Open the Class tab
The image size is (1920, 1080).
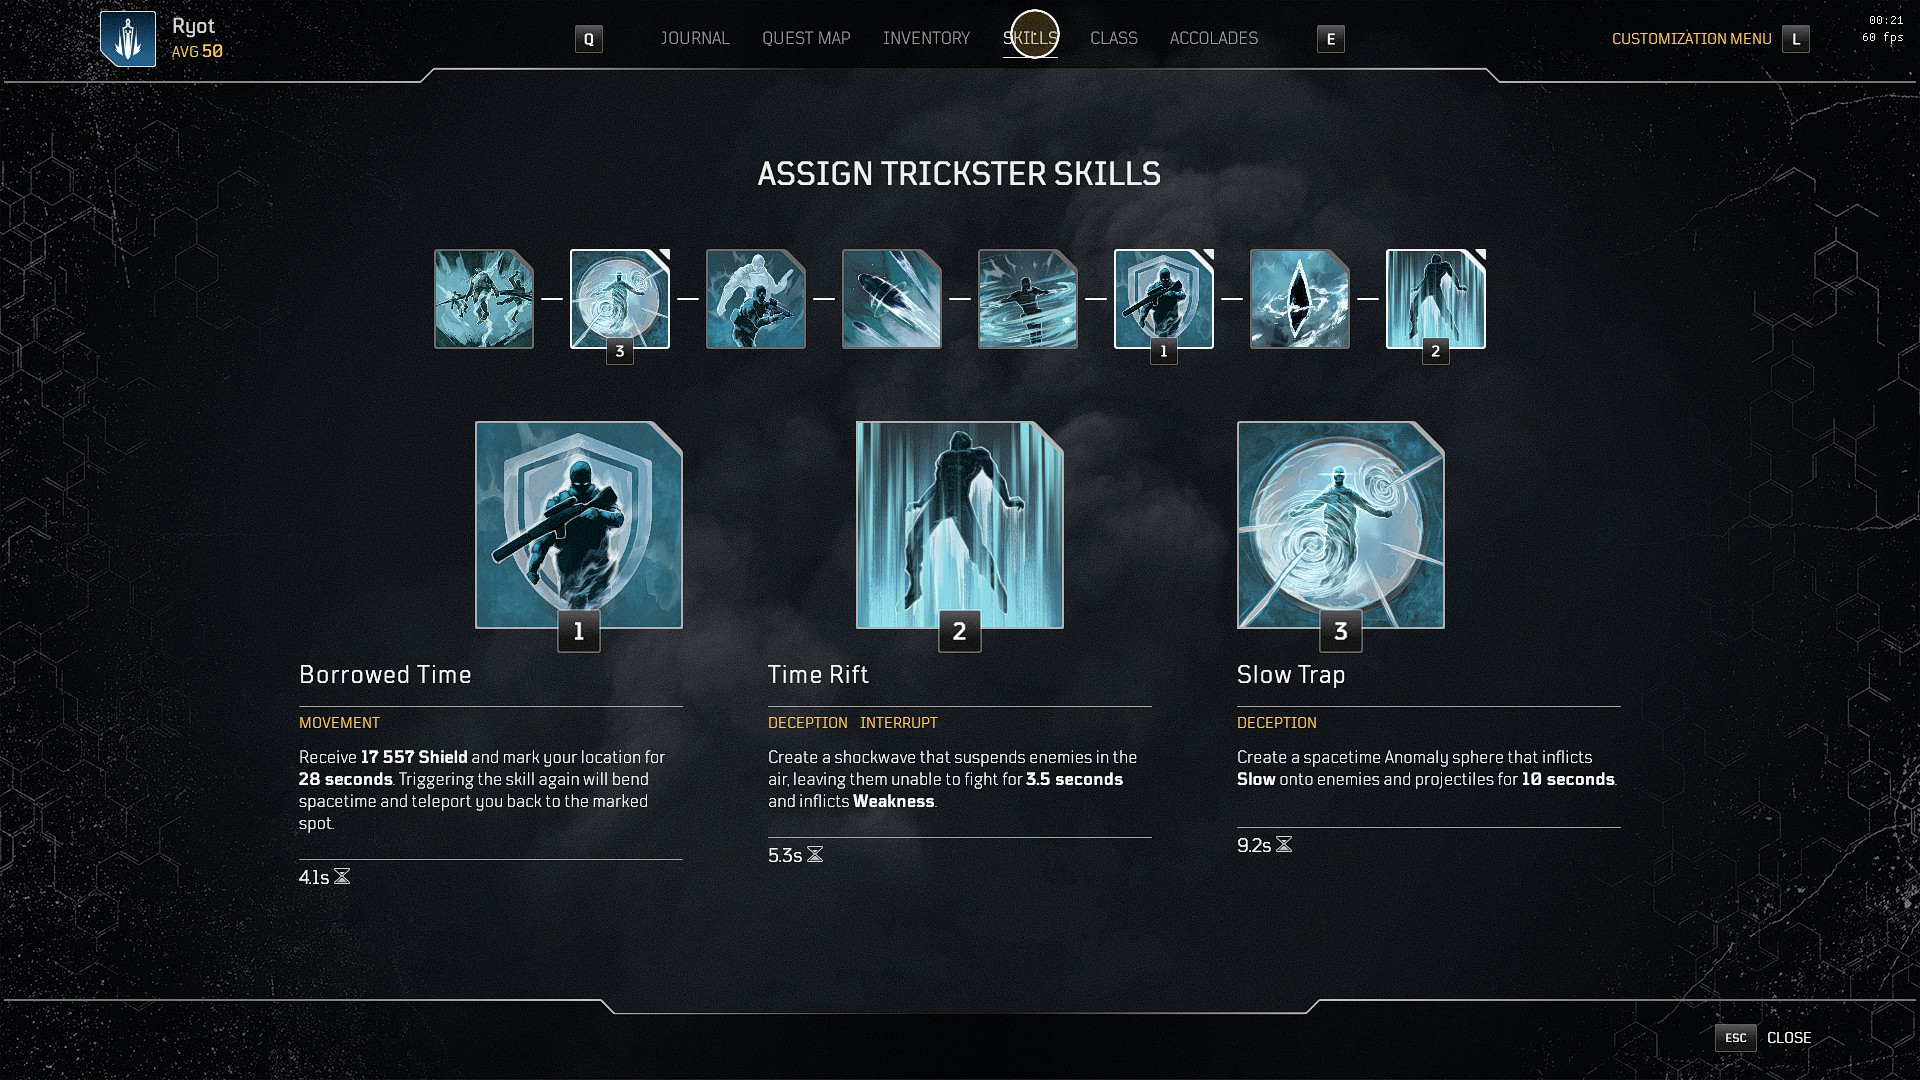[x=1114, y=38]
